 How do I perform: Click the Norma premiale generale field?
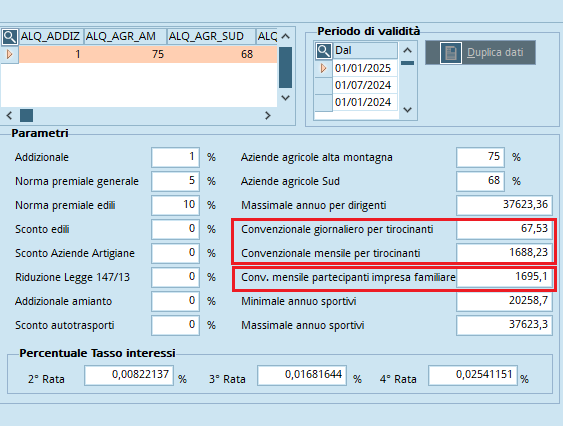(x=175, y=181)
